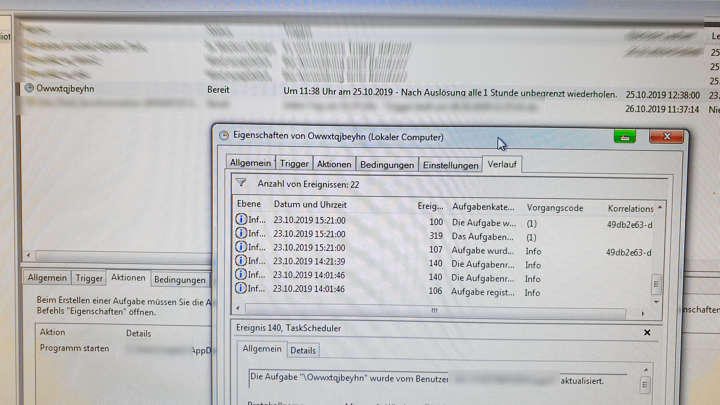Select the Owwxtqjbeyhn task row icon
Viewport: 720px width, 405px height.
coord(29,88)
